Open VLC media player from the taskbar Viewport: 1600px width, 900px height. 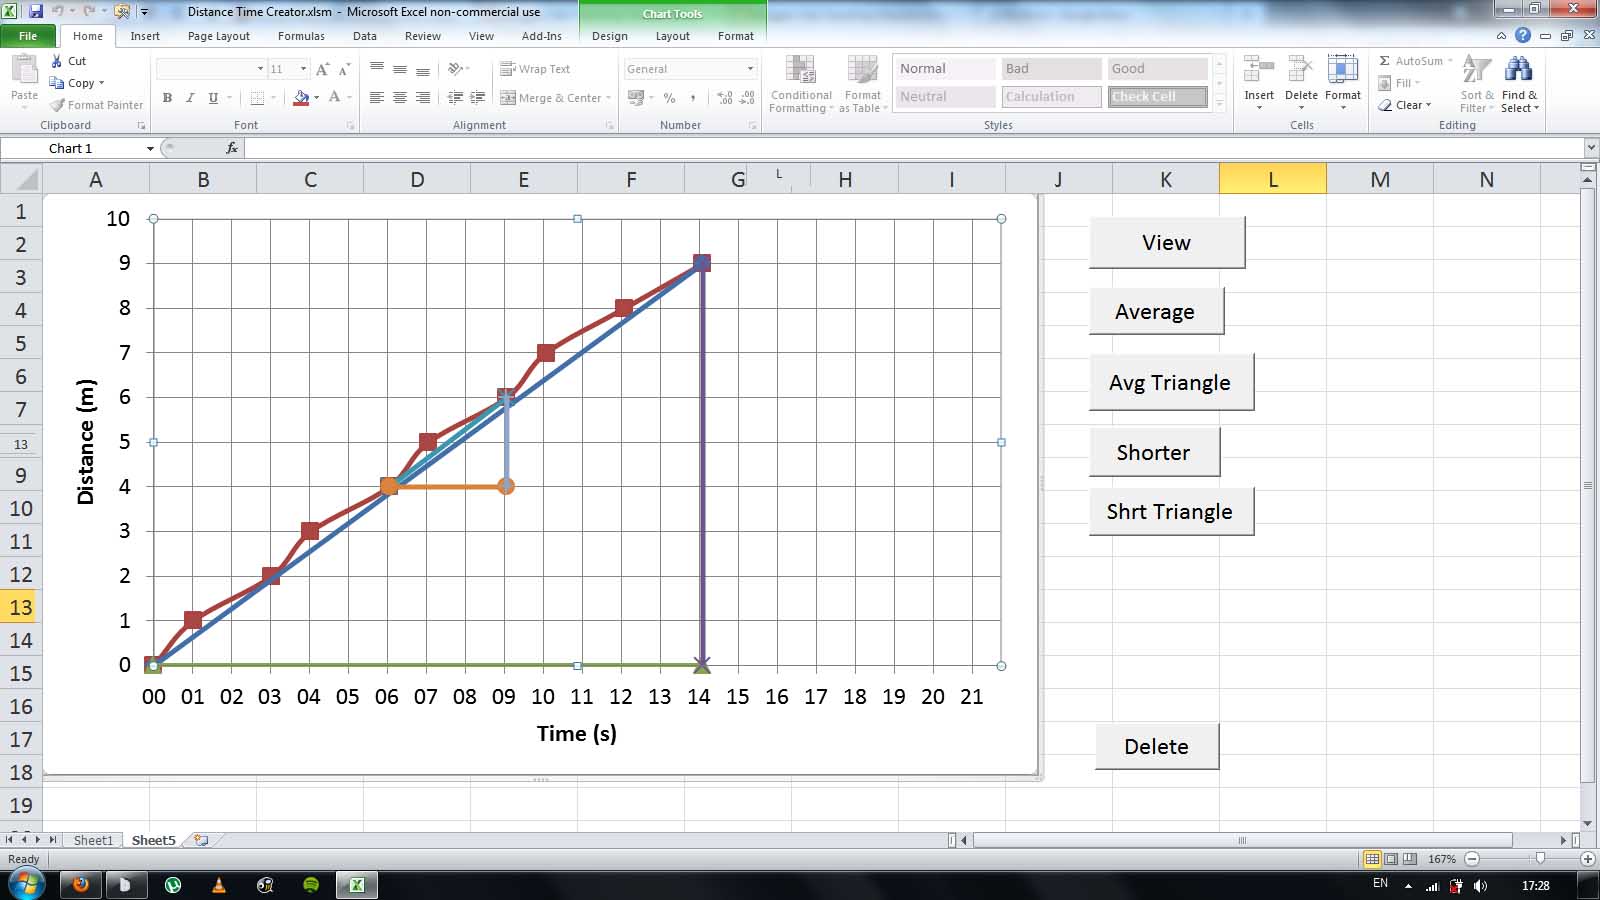(219, 884)
